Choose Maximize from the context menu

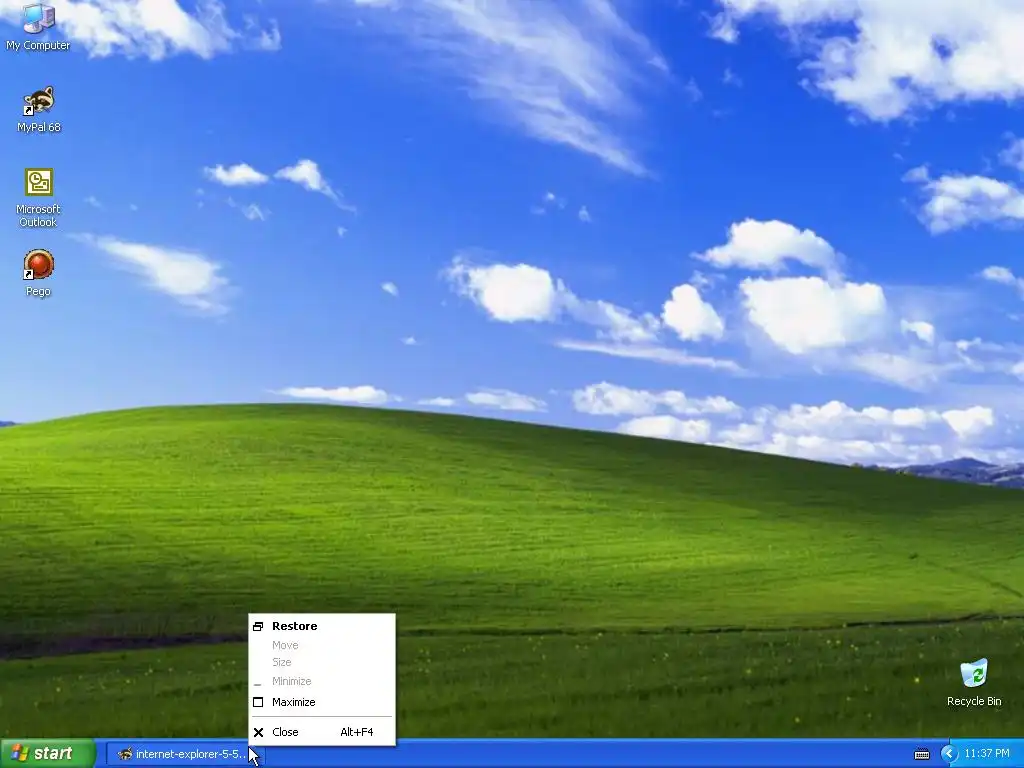click(322, 702)
